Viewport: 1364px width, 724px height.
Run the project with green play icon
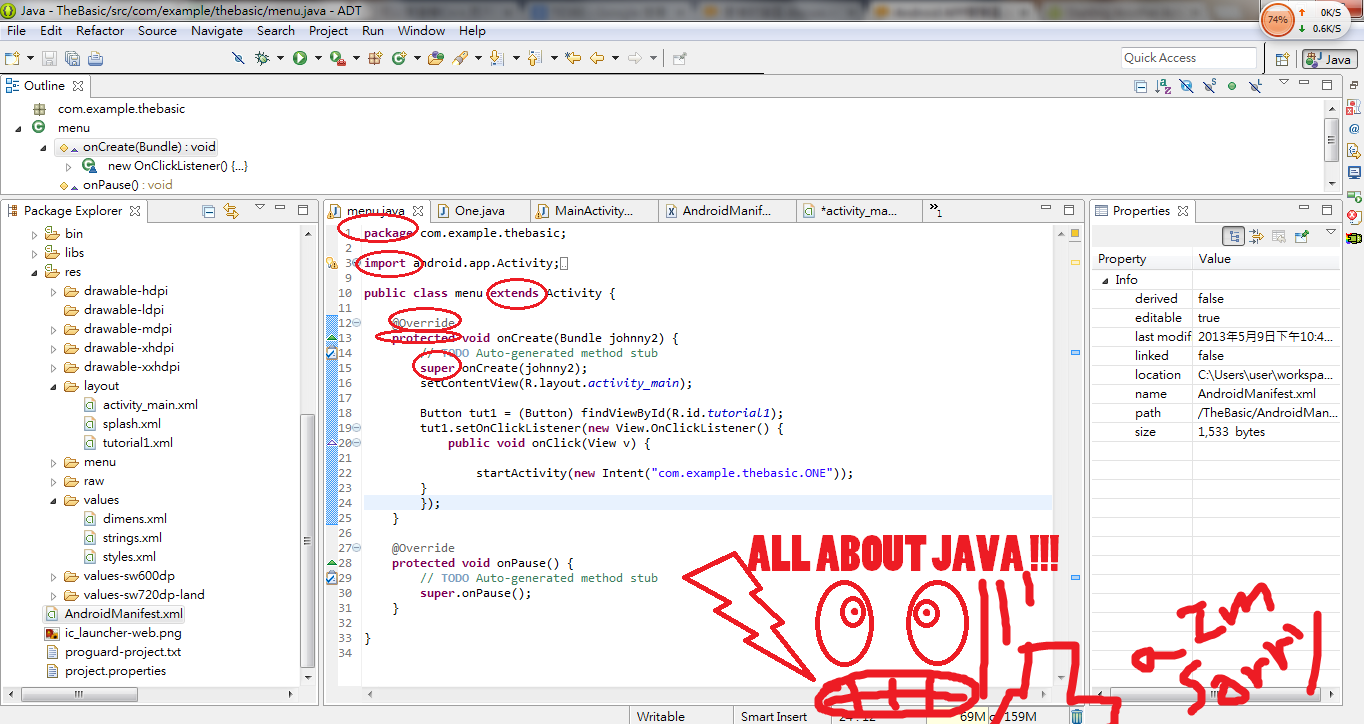299,58
